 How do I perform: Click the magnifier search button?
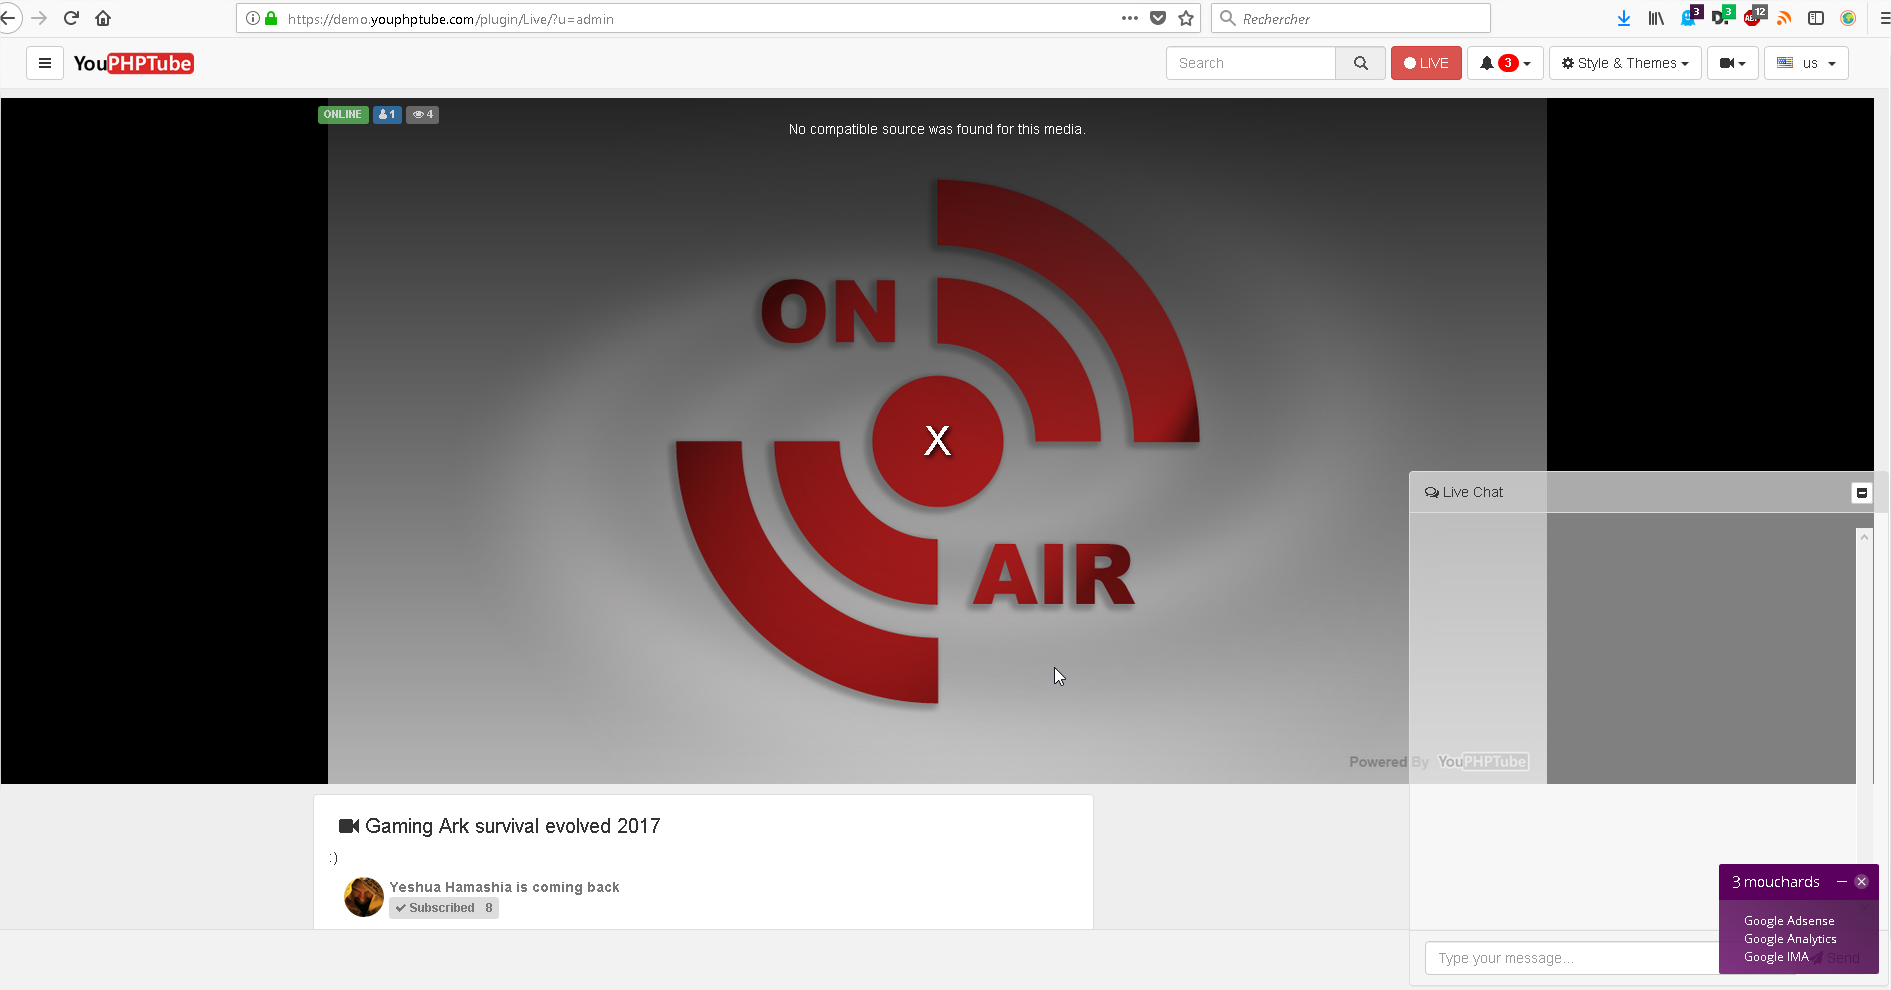[x=1360, y=63]
